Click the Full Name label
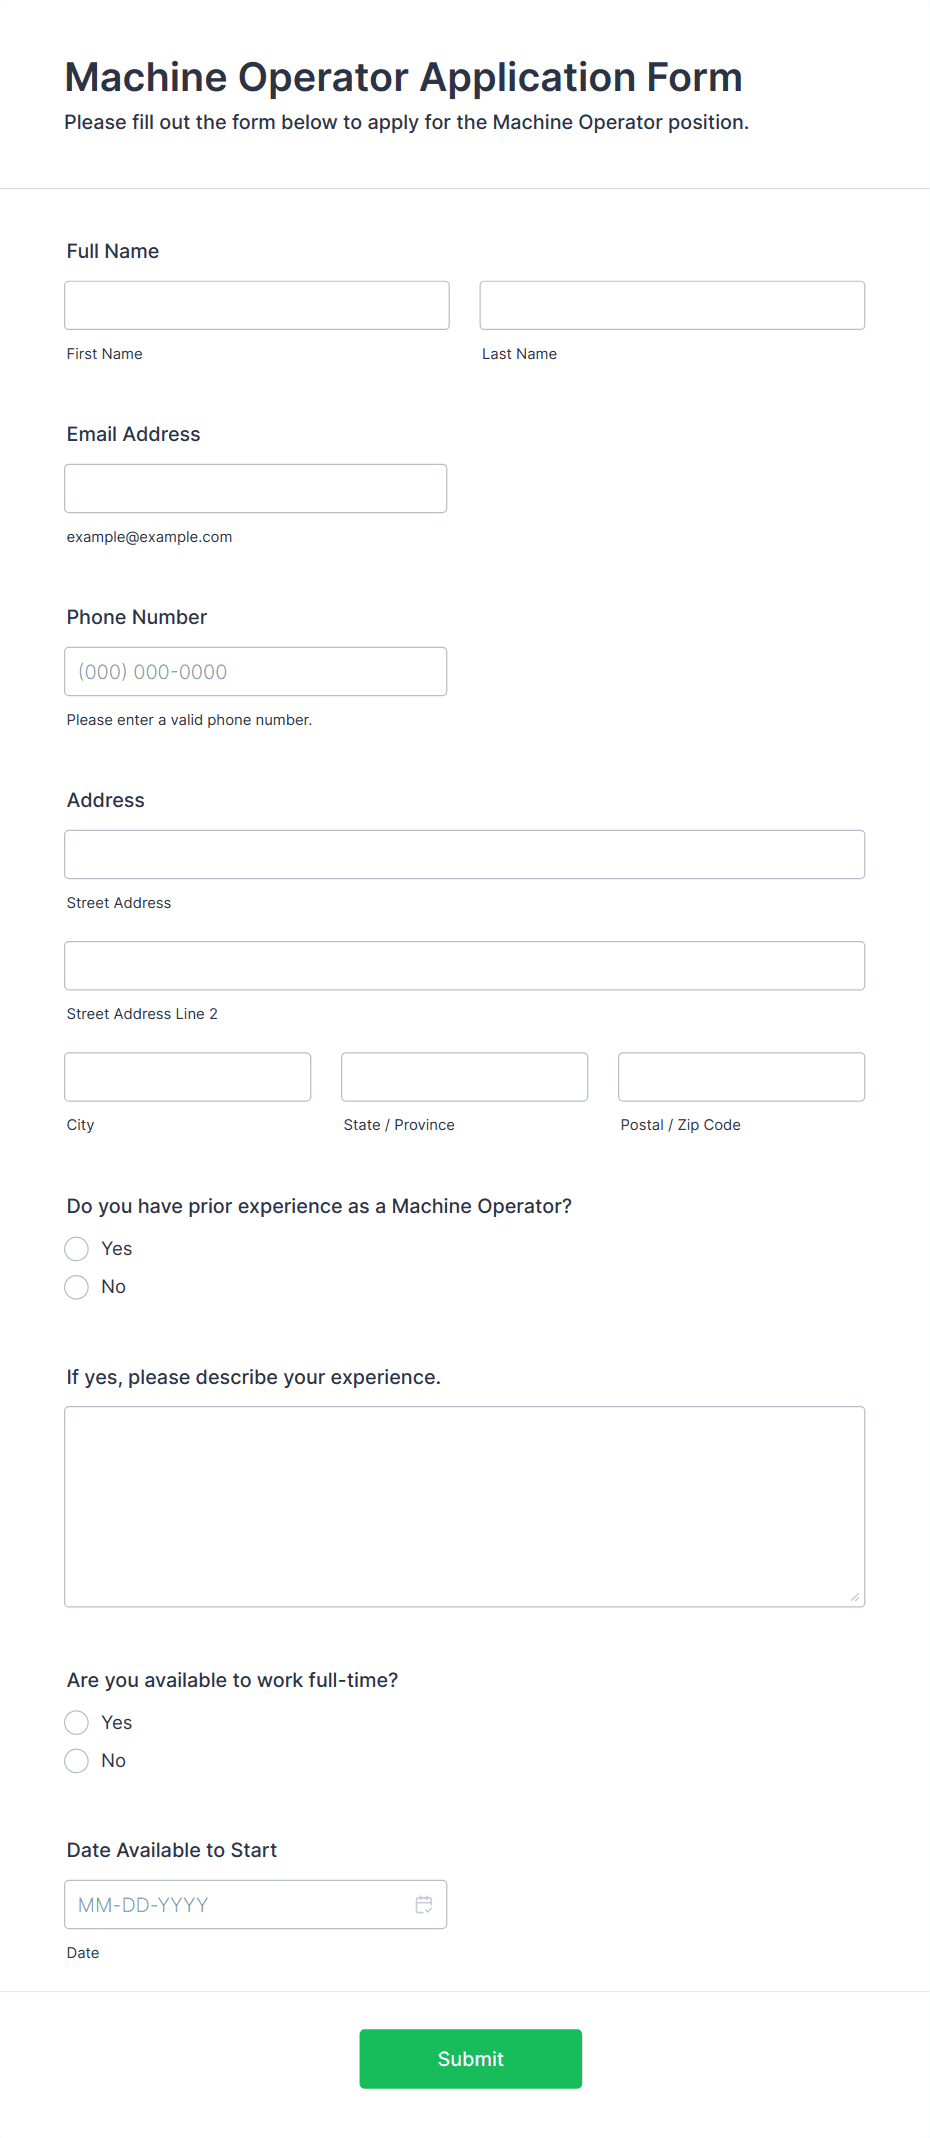 pyautogui.click(x=113, y=251)
